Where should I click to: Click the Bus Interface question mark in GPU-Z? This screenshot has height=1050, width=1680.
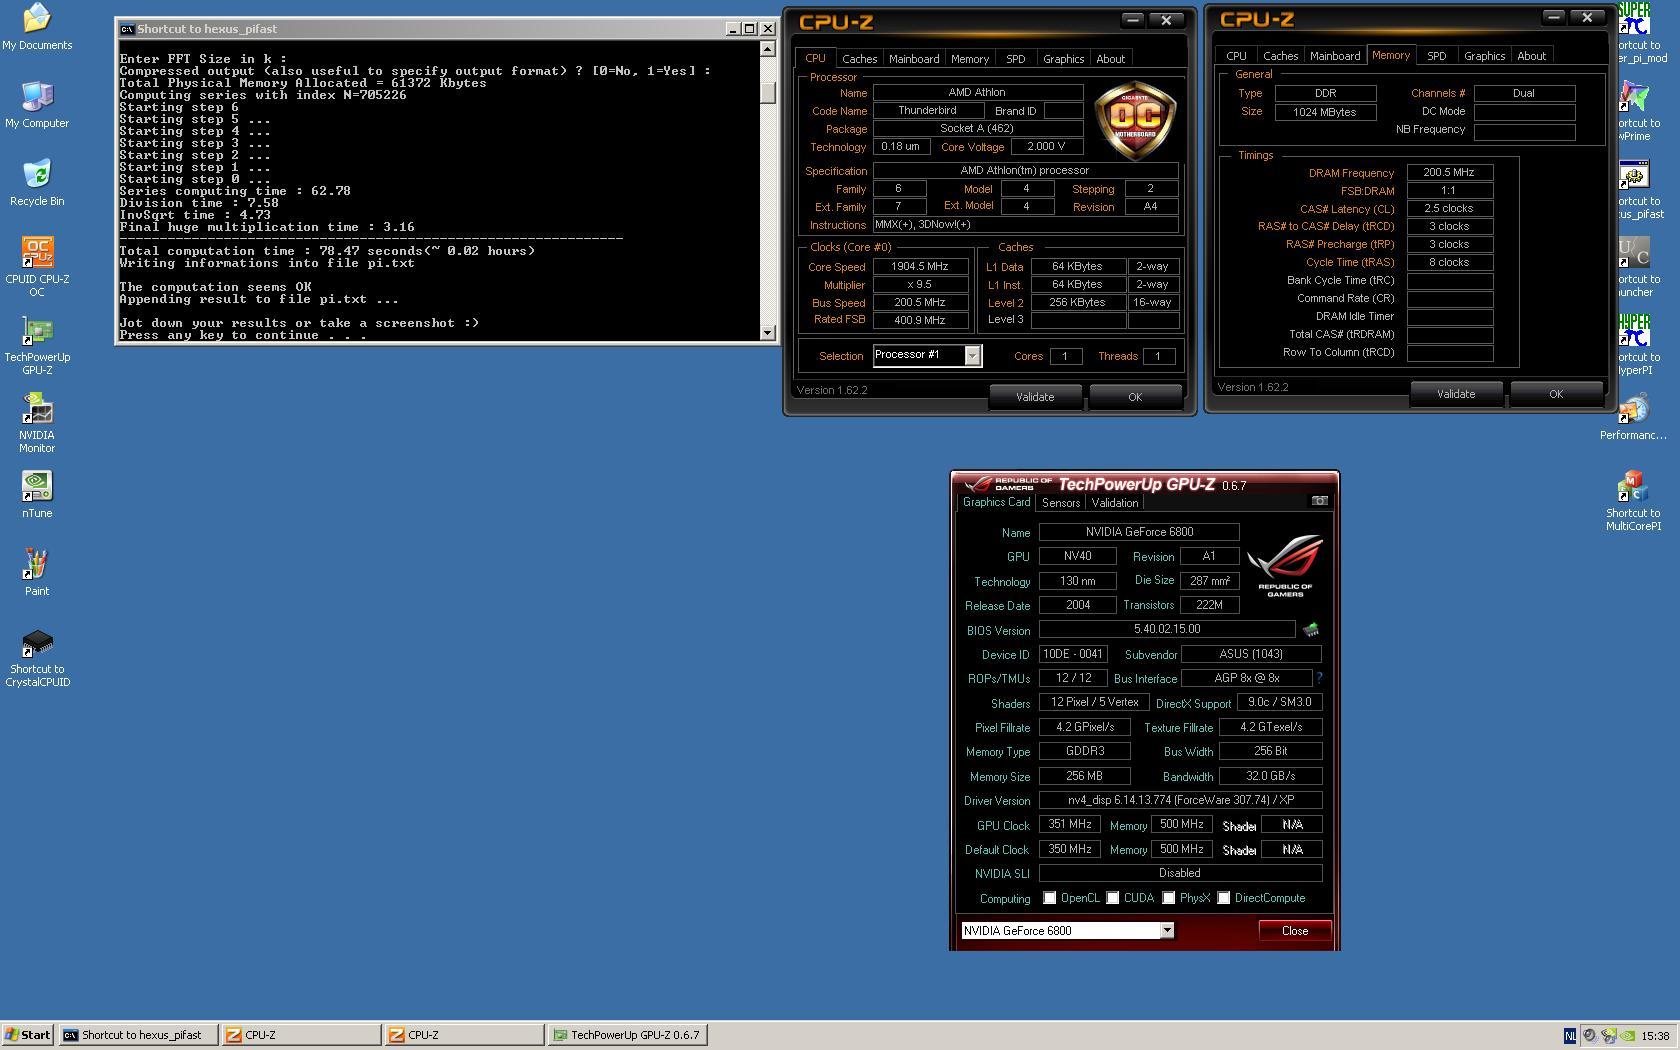[1320, 678]
